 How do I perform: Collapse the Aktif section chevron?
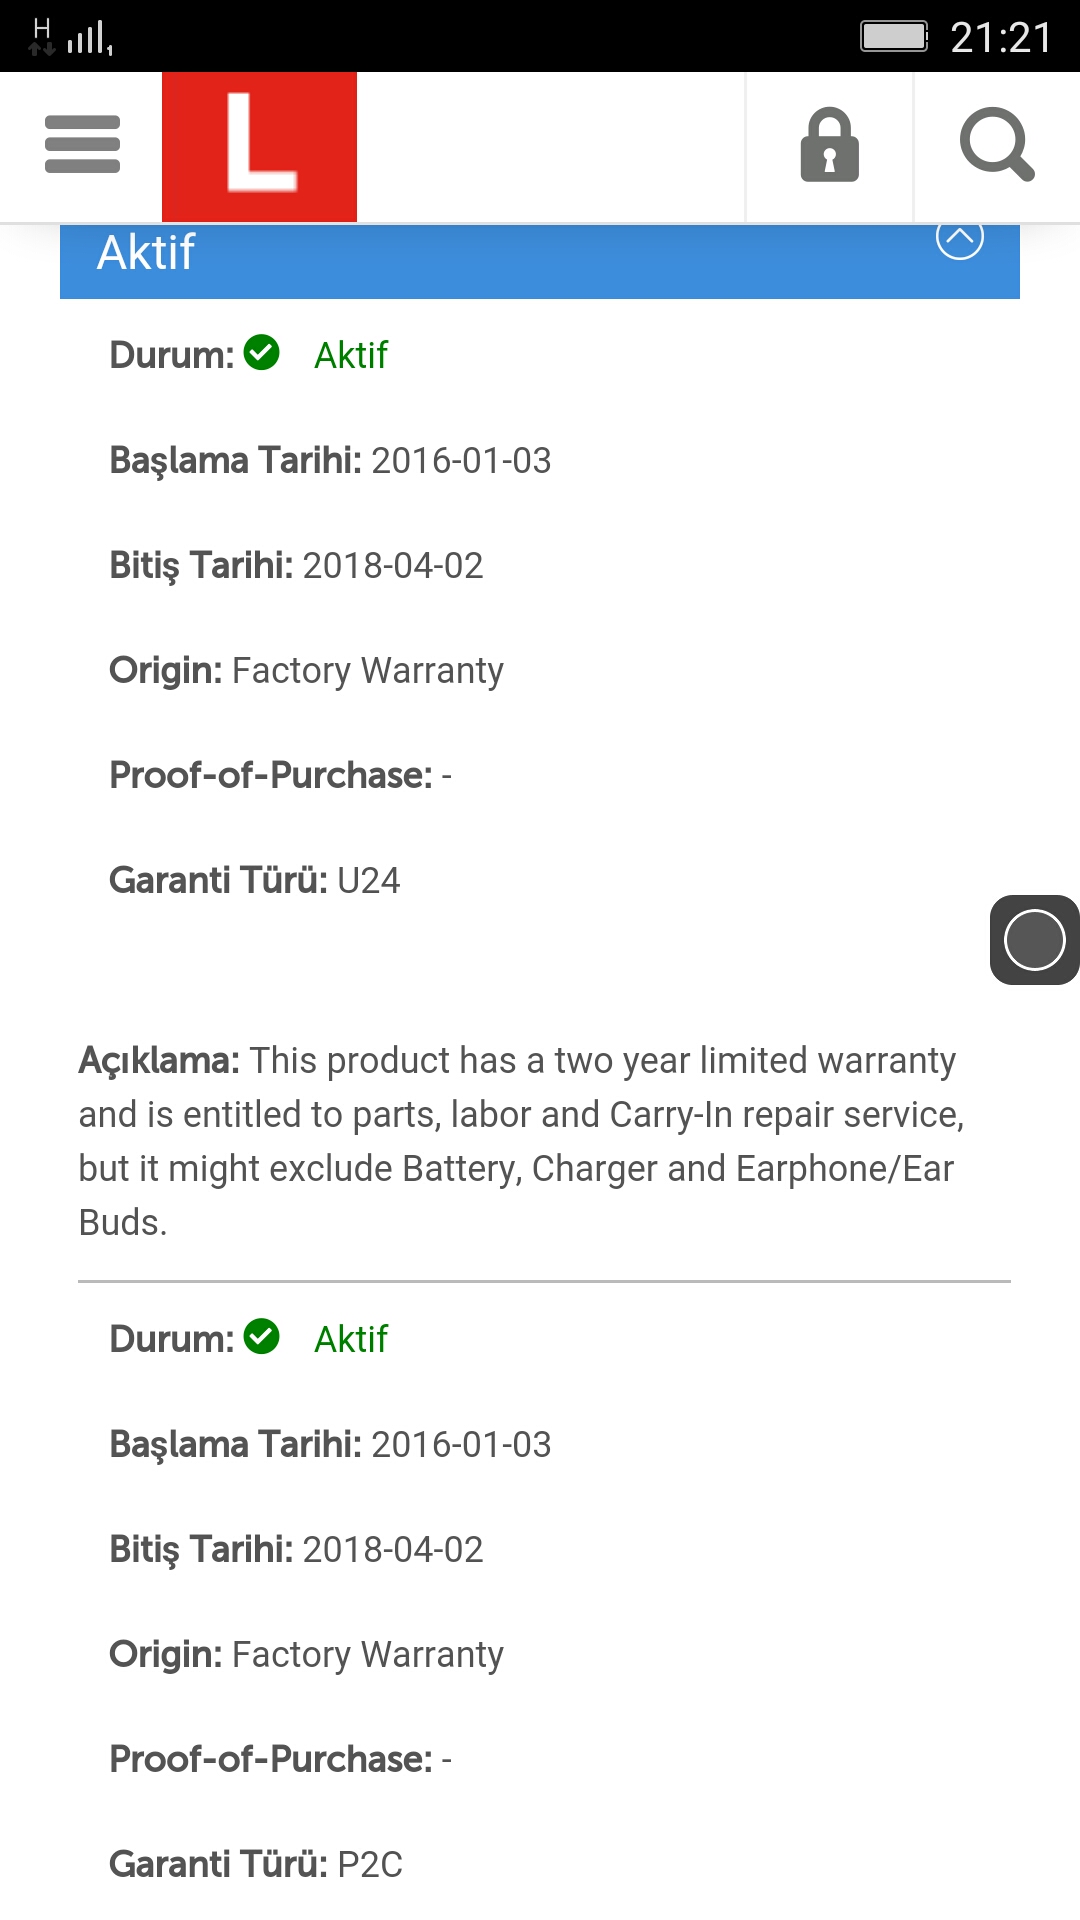pyautogui.click(x=960, y=237)
